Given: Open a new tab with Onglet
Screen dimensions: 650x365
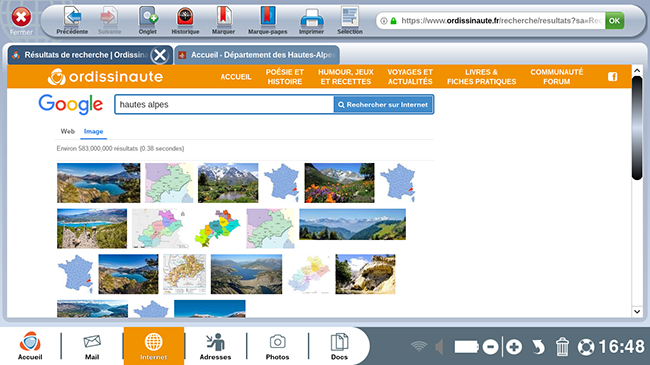Looking at the screenshot, I should click(148, 20).
